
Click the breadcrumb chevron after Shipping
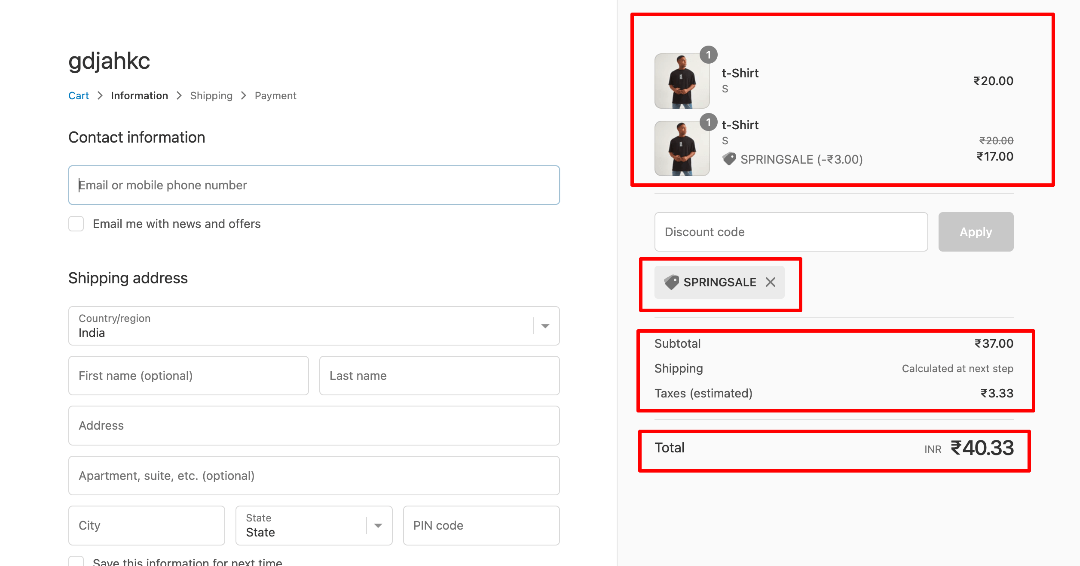(243, 96)
